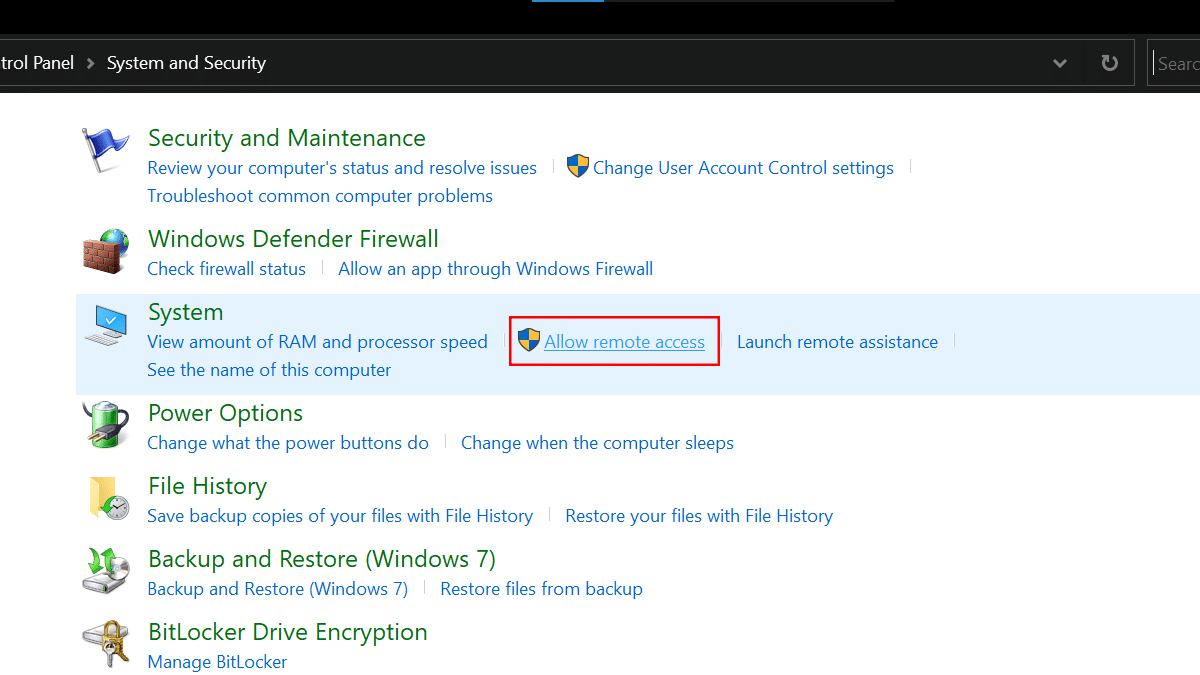Click the Control Panel search box
1200x675 pixels.
tap(1178, 63)
